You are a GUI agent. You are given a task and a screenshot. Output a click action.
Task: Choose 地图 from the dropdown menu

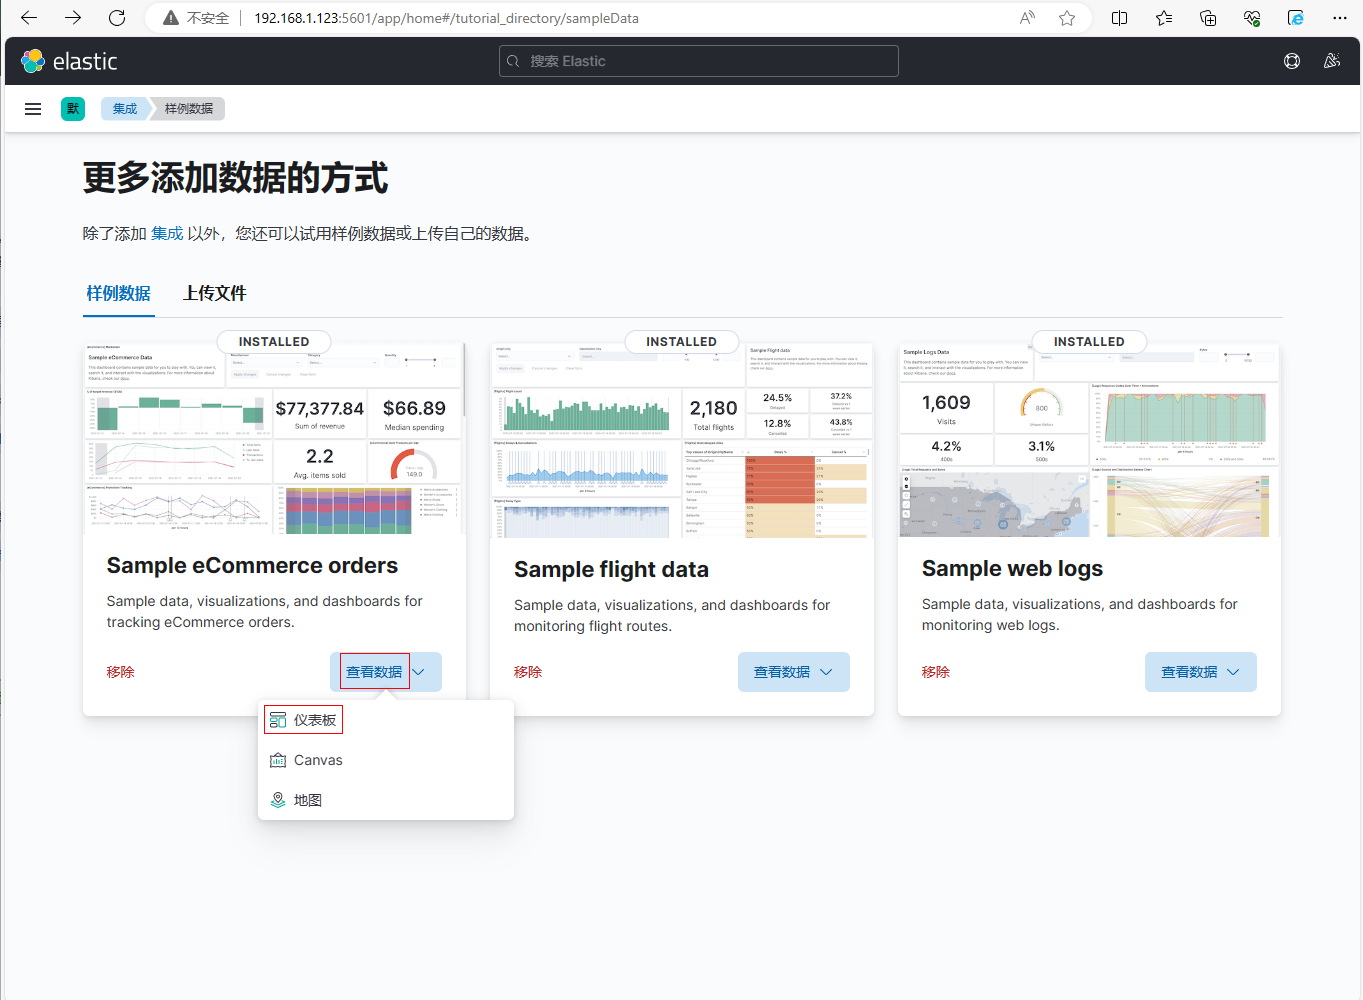(307, 800)
